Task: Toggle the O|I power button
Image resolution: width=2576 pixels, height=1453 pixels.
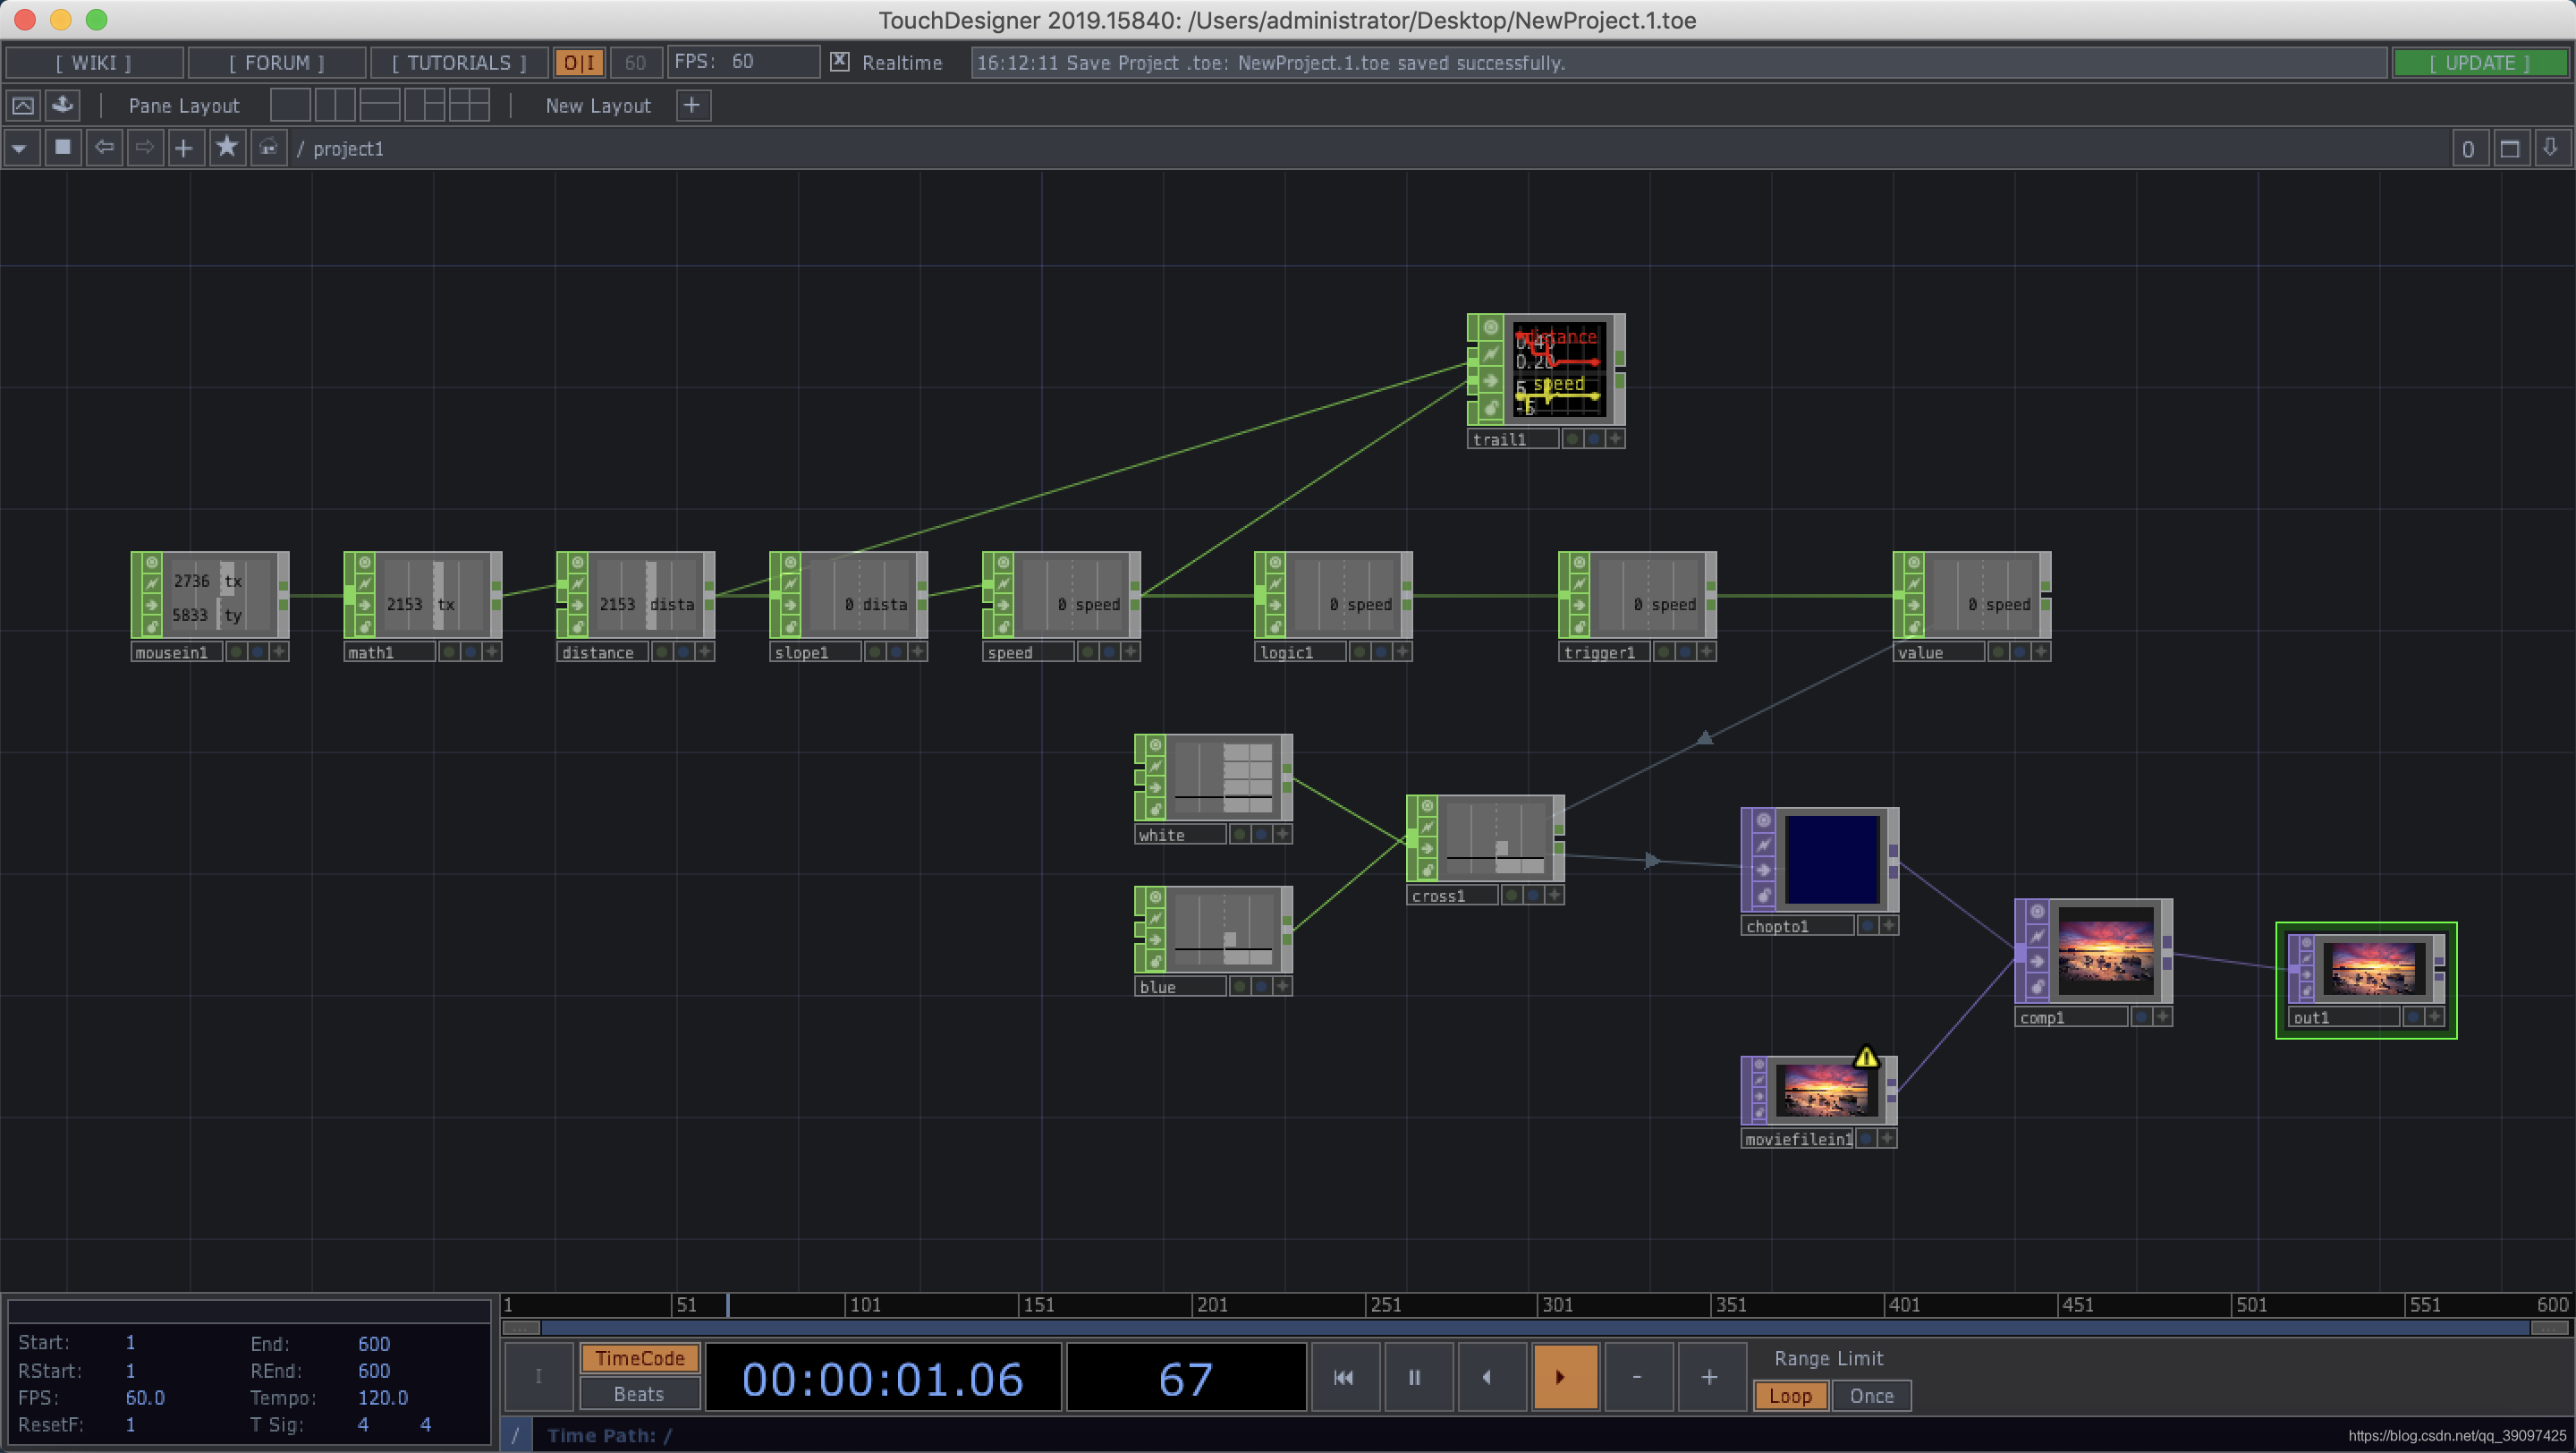Action: click(579, 63)
